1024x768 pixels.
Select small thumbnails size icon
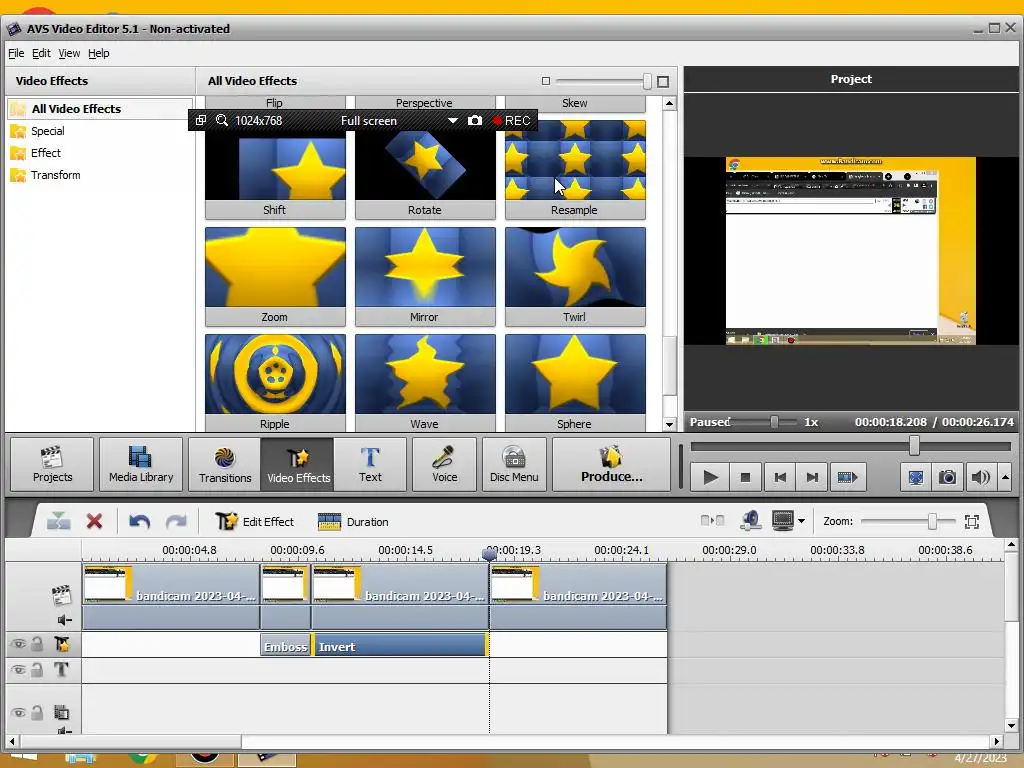[546, 81]
